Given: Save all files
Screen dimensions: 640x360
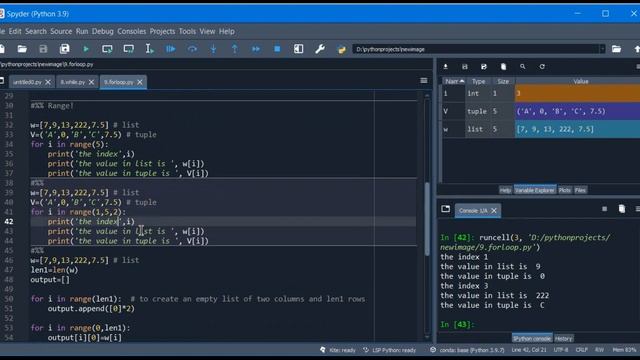Looking at the screenshot, I should 64,49.
